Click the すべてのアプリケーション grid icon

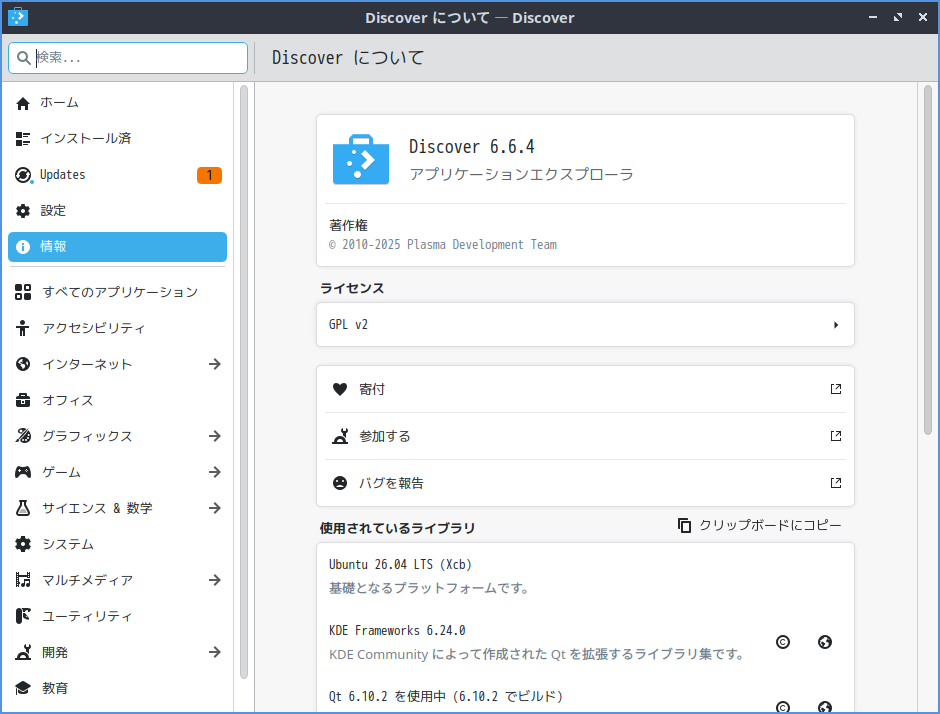tap(23, 292)
